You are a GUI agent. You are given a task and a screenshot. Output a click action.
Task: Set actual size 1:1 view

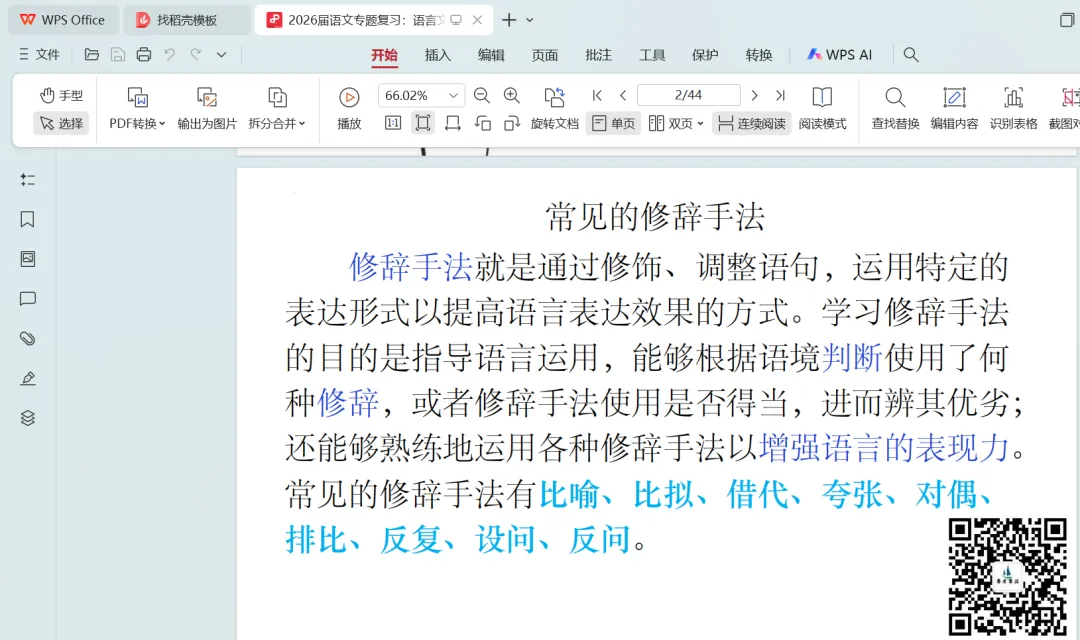(393, 123)
